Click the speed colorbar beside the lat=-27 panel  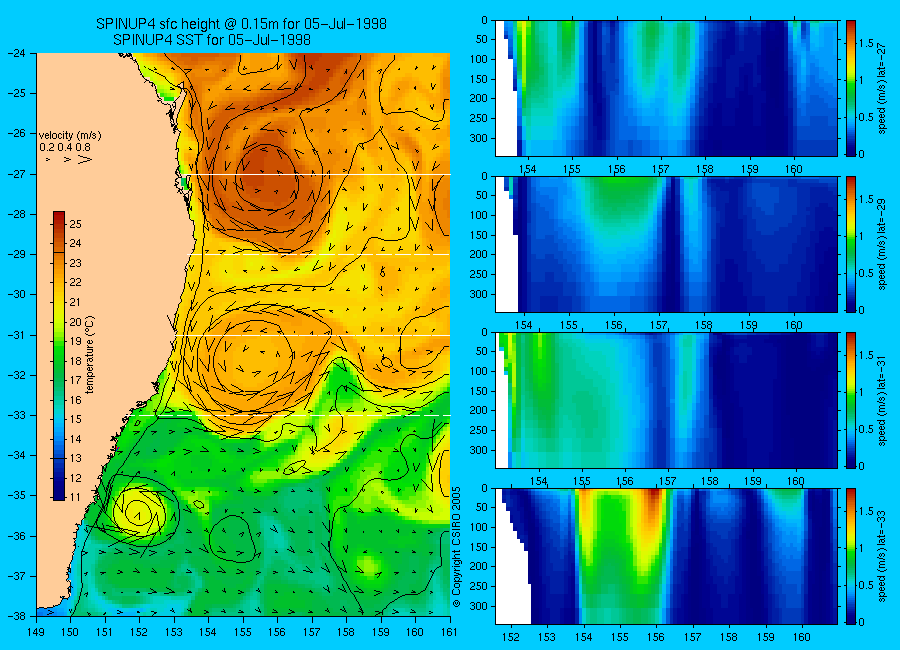(x=850, y=88)
